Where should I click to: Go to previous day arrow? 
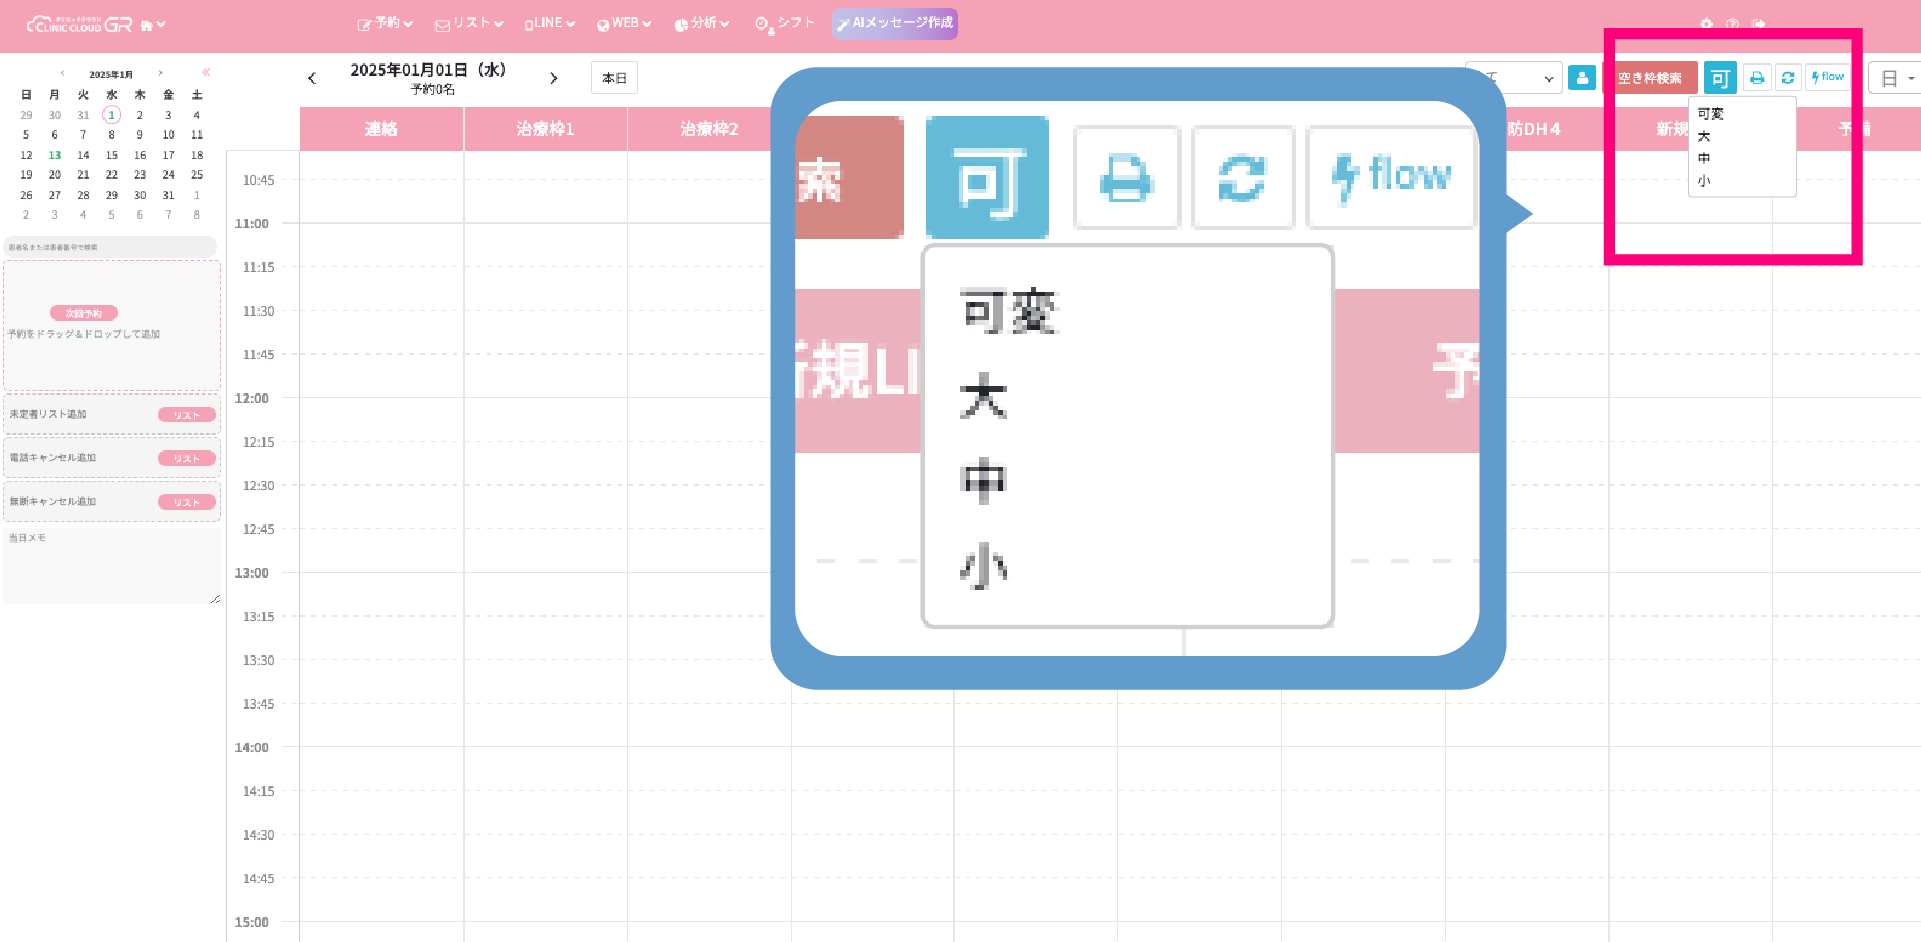312,78
